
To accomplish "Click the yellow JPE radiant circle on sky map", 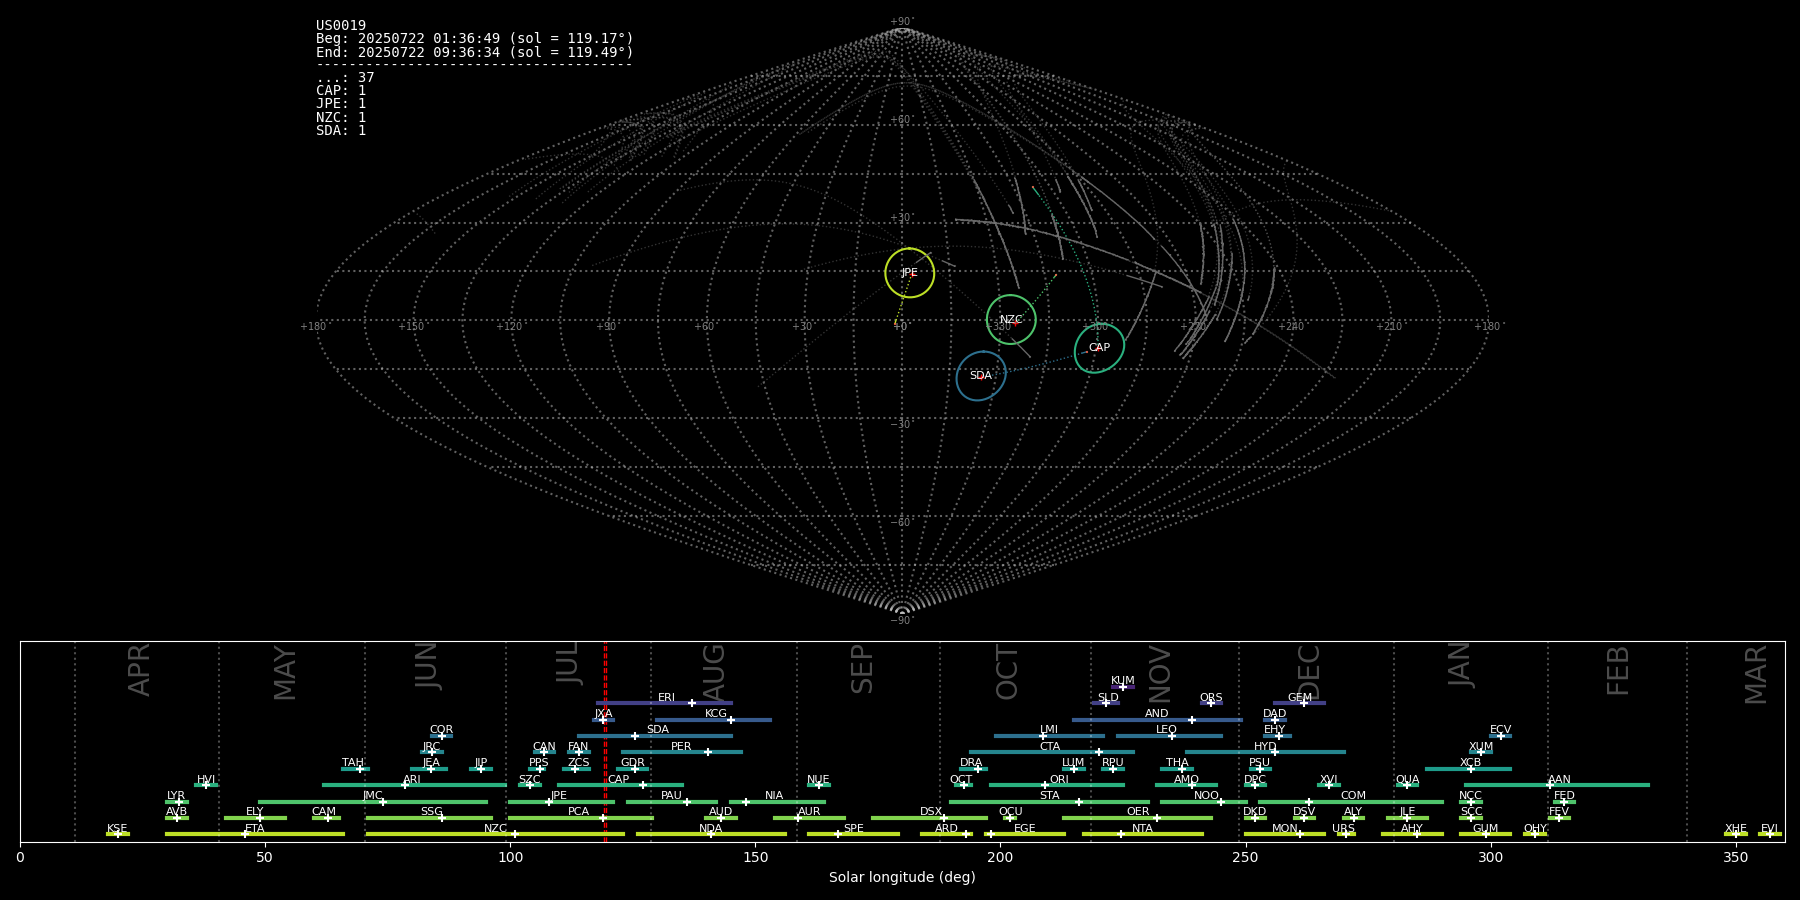I will (910, 273).
